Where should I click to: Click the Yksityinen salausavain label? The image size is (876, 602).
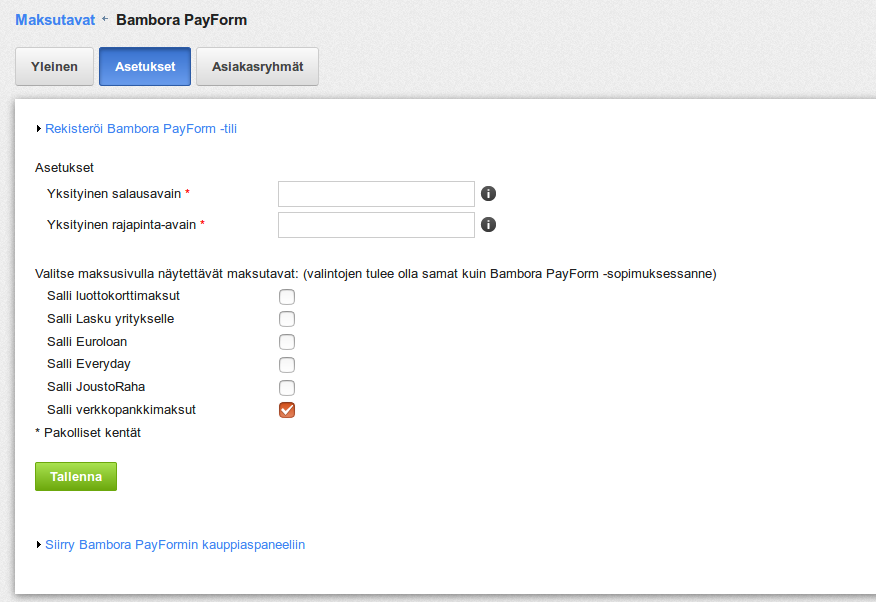pos(114,194)
